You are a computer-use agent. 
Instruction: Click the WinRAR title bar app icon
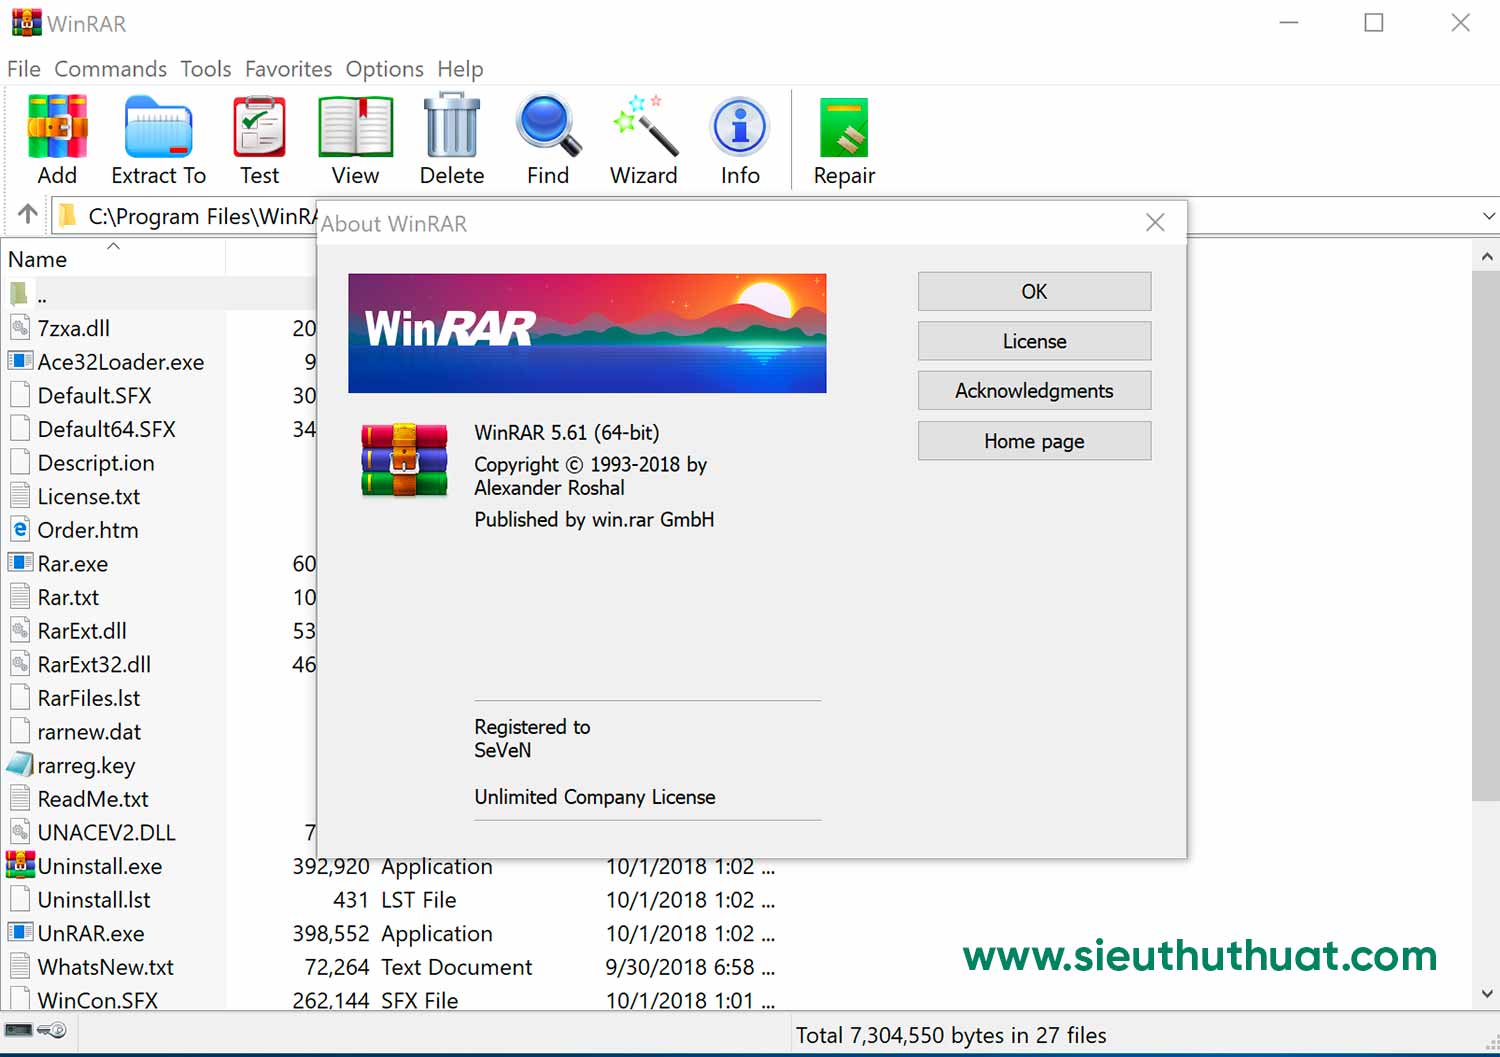coord(27,22)
